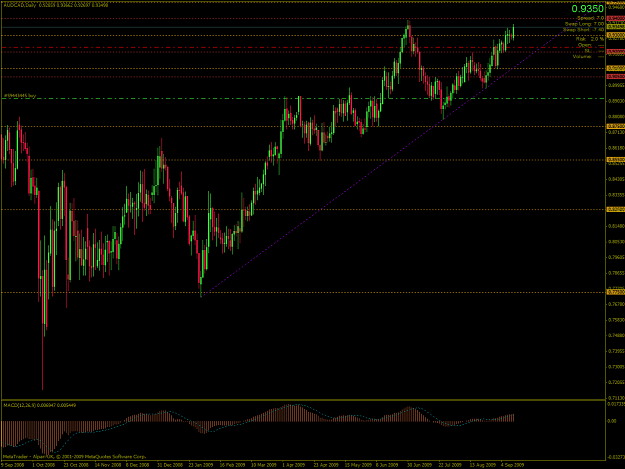This screenshot has height=469, width=625.
Task: Click the '31 Dec 2008' date label
Action: [170, 465]
